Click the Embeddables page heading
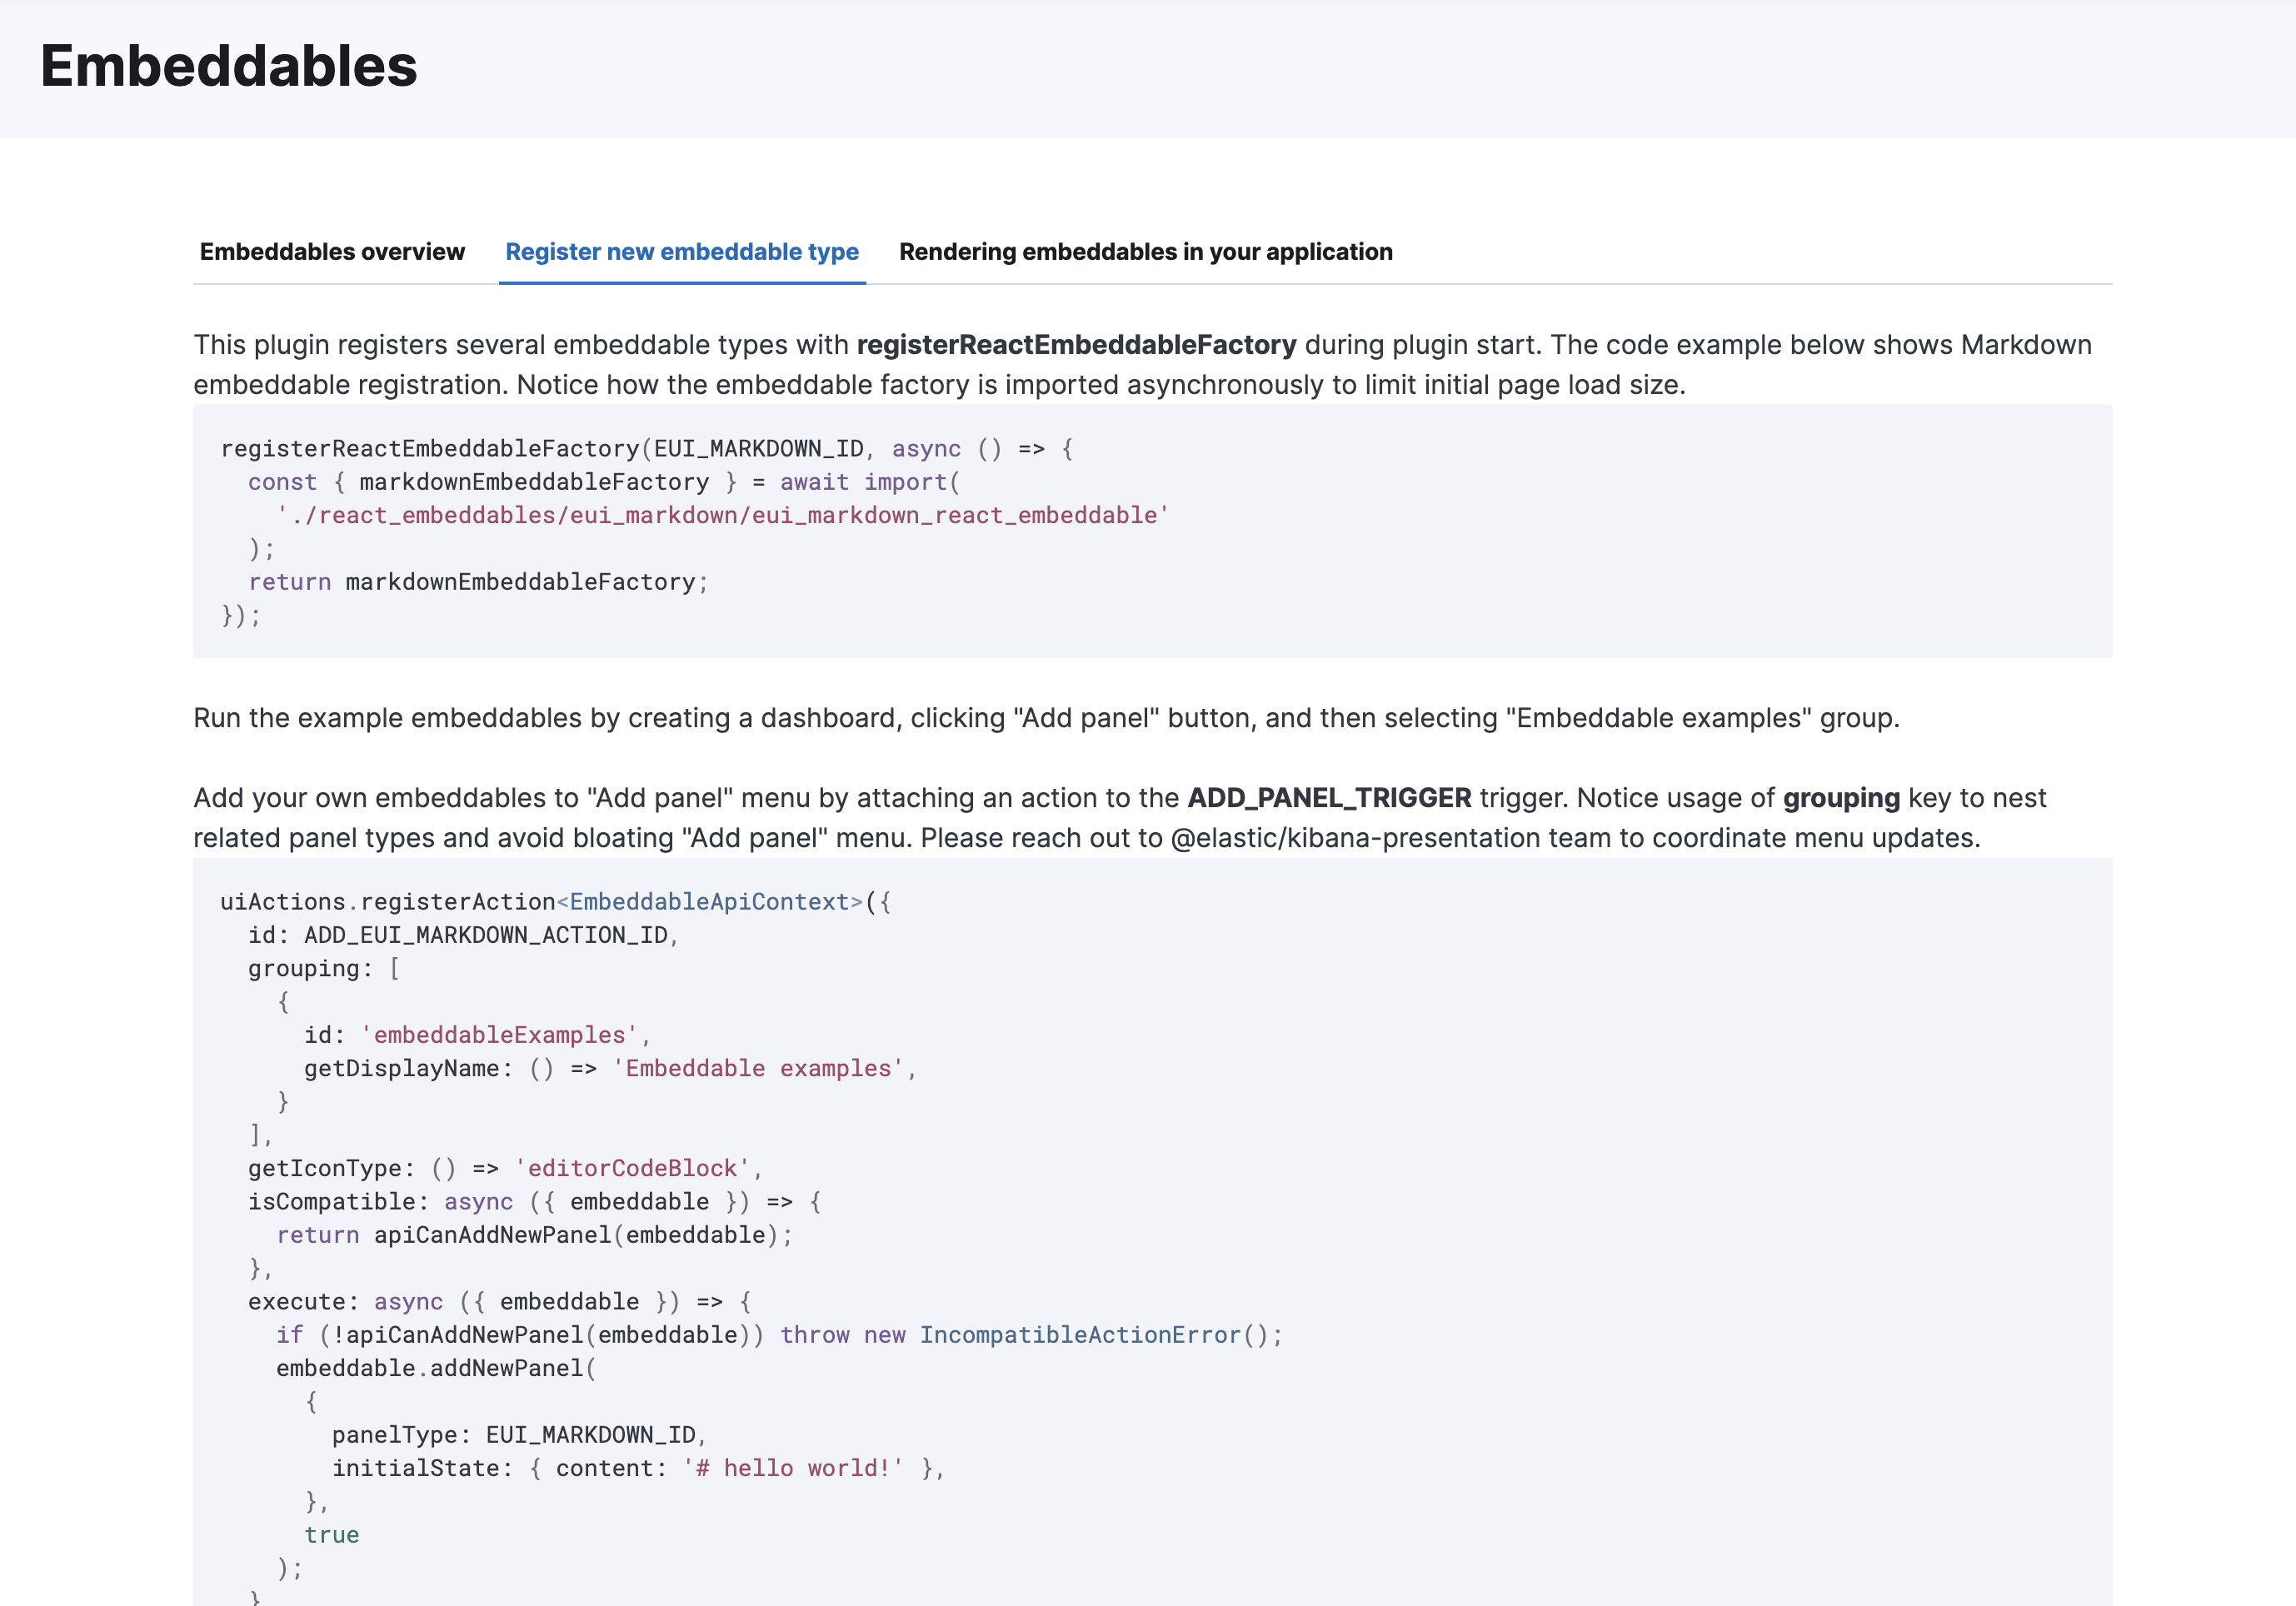This screenshot has width=2296, height=1606. [x=229, y=66]
